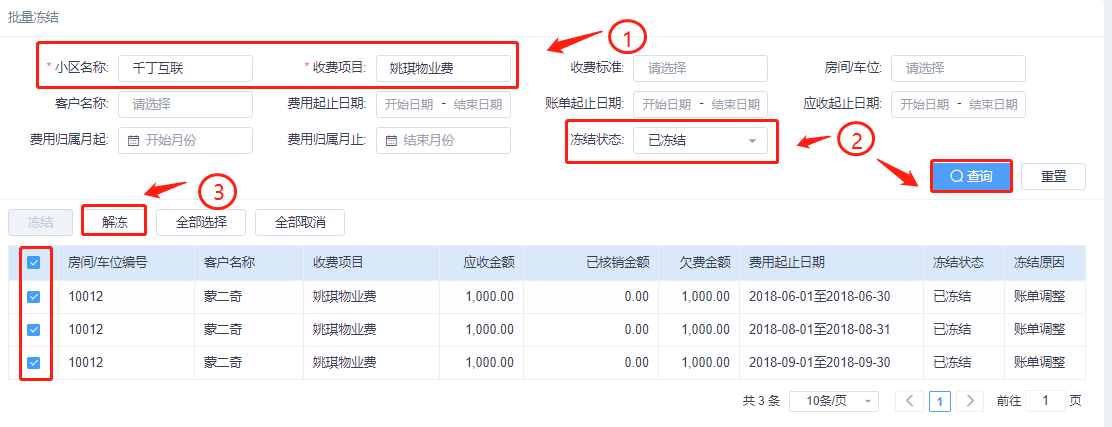
Task: Click the disabled 冻结 button
Action: [40, 222]
